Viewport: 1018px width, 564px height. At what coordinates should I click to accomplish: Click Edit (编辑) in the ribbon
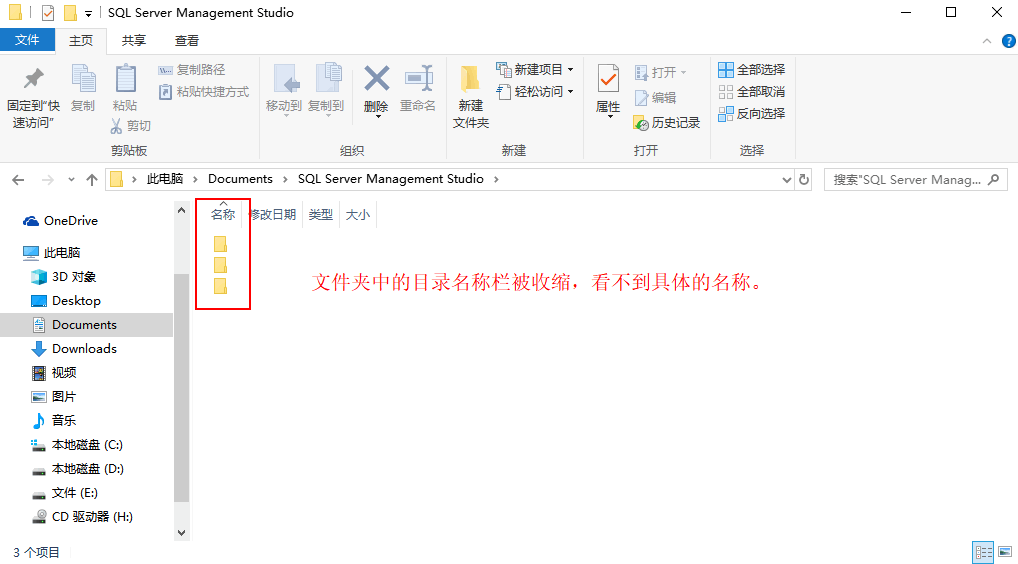click(655, 97)
